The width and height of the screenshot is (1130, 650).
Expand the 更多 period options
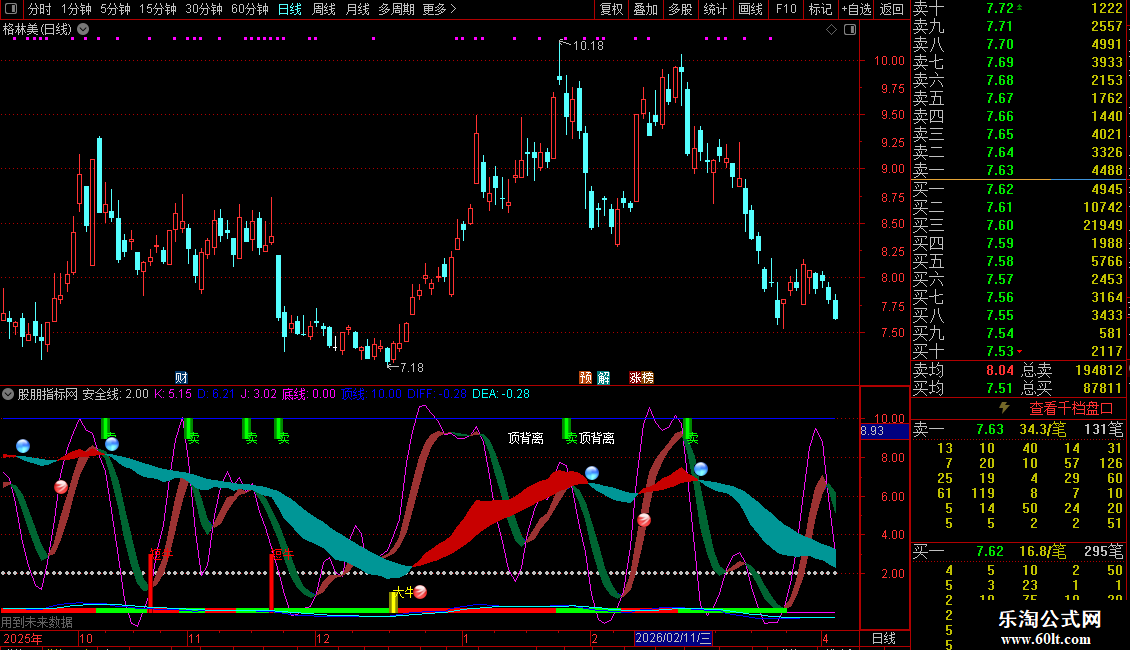(439, 9)
